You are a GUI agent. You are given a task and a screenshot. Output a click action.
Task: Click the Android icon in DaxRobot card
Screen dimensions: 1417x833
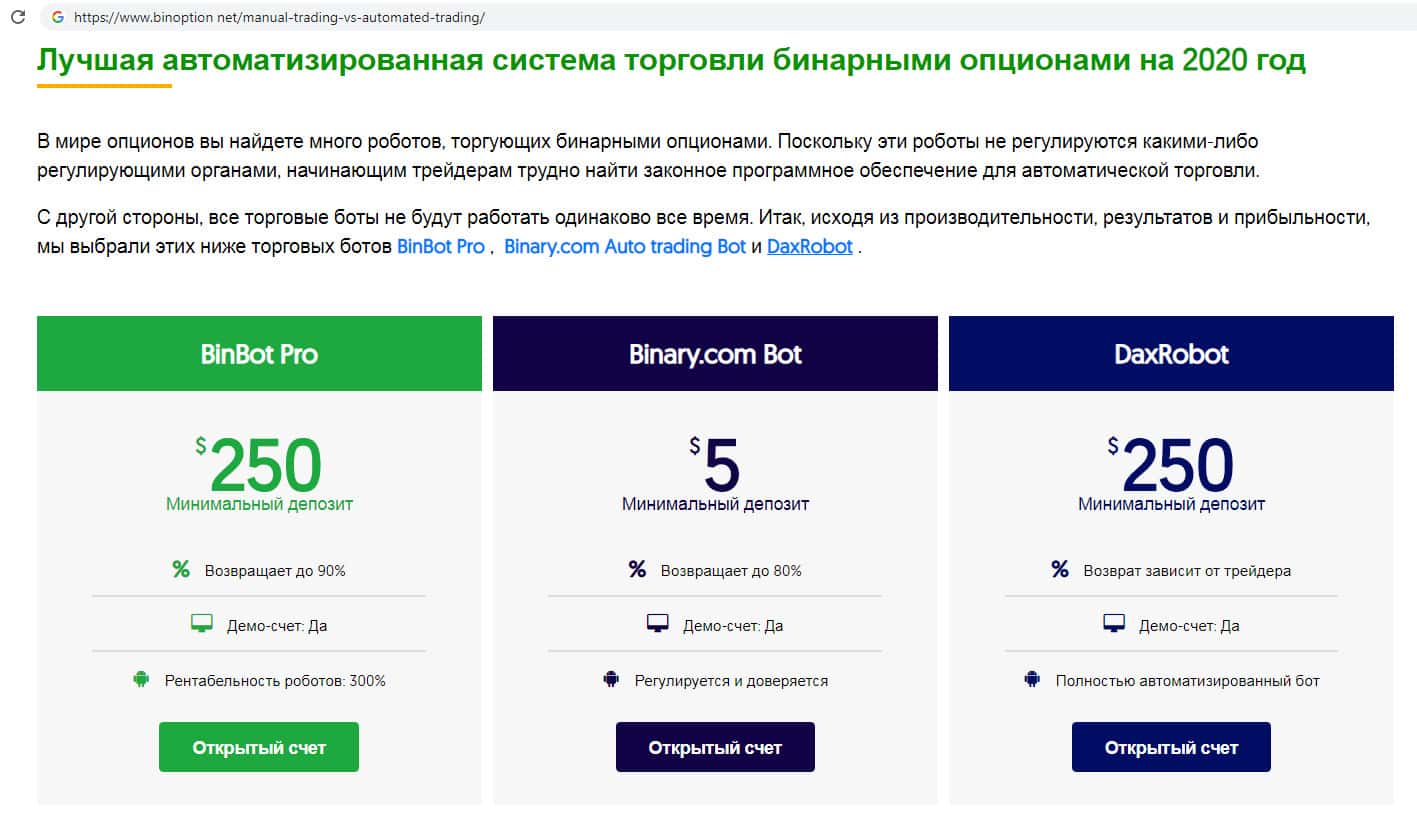click(1033, 680)
